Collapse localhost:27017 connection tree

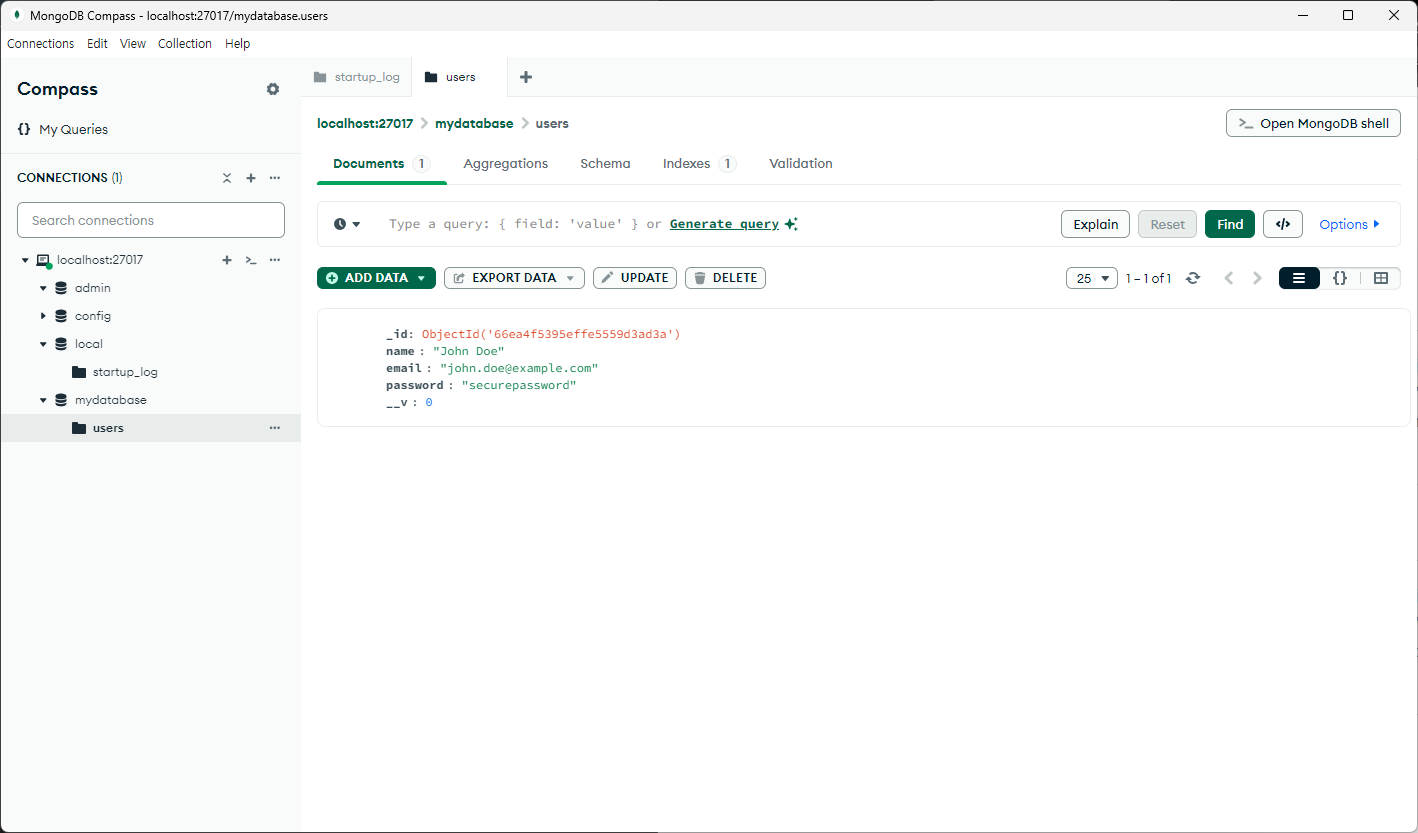[x=25, y=260]
